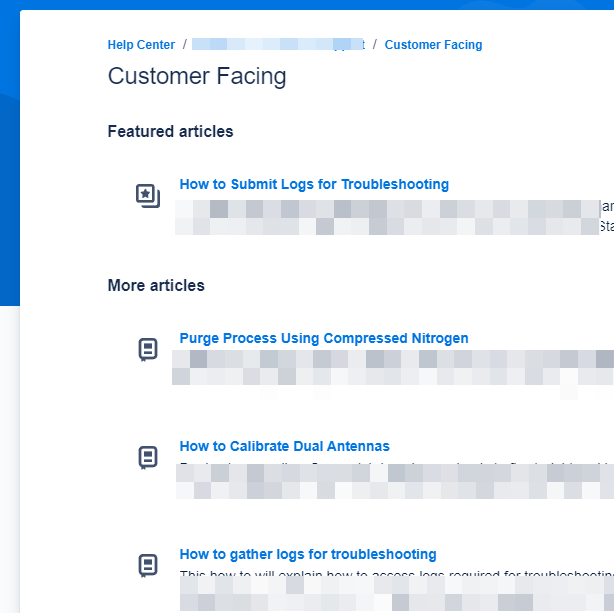Open the Help Center breadcrumb link
Viewport: 614px width, 613px height.
141,45
